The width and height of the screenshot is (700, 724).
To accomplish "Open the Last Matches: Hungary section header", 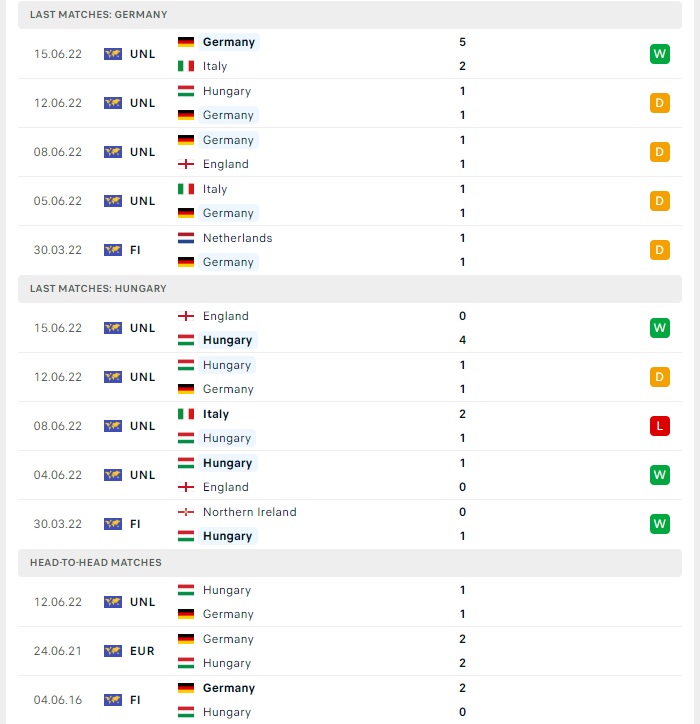I will 350,289.
